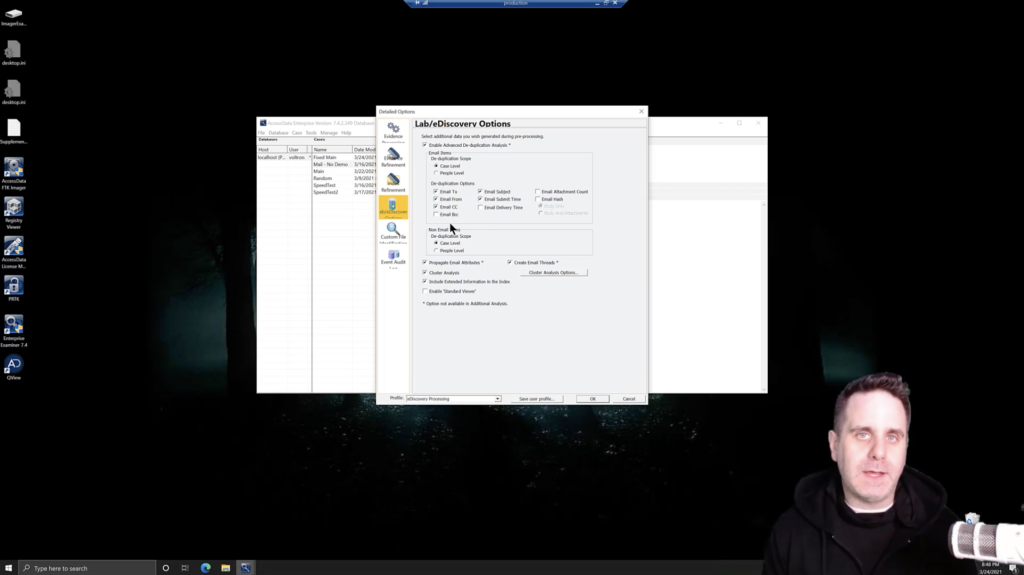Select People Level under Non Email Items

pos(436,250)
